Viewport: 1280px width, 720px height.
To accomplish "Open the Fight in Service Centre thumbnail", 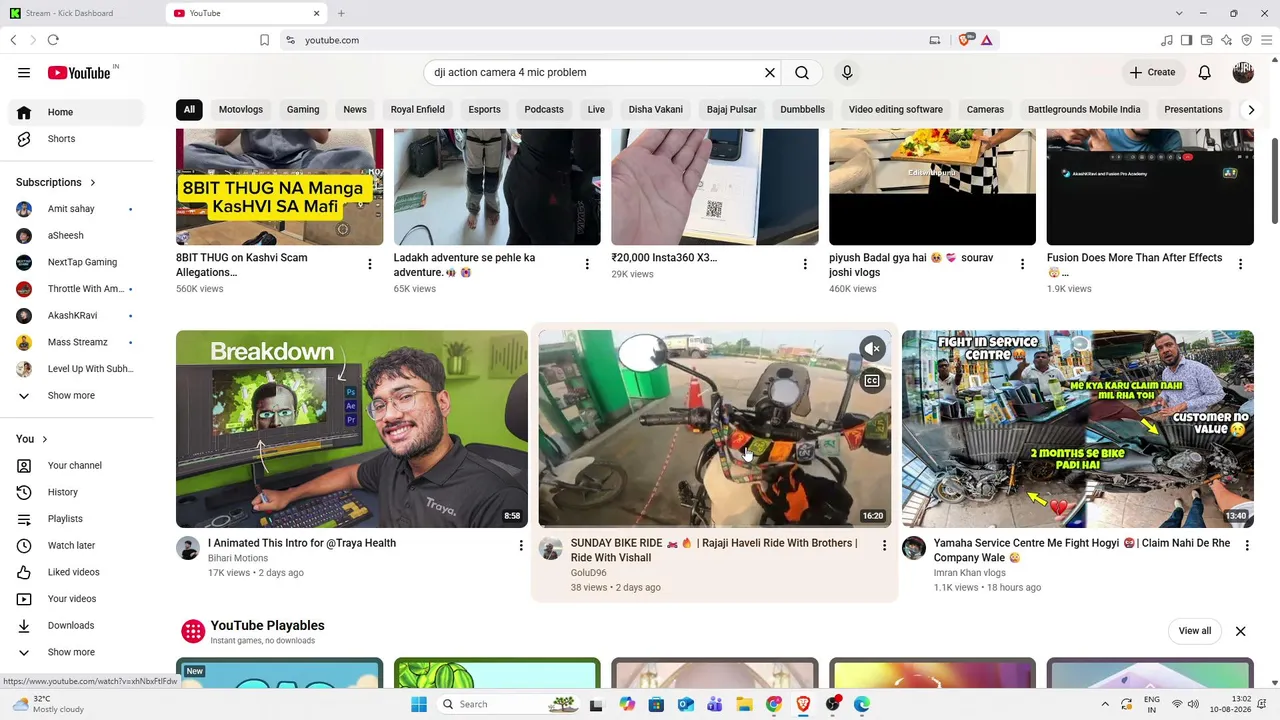I will click(1078, 429).
